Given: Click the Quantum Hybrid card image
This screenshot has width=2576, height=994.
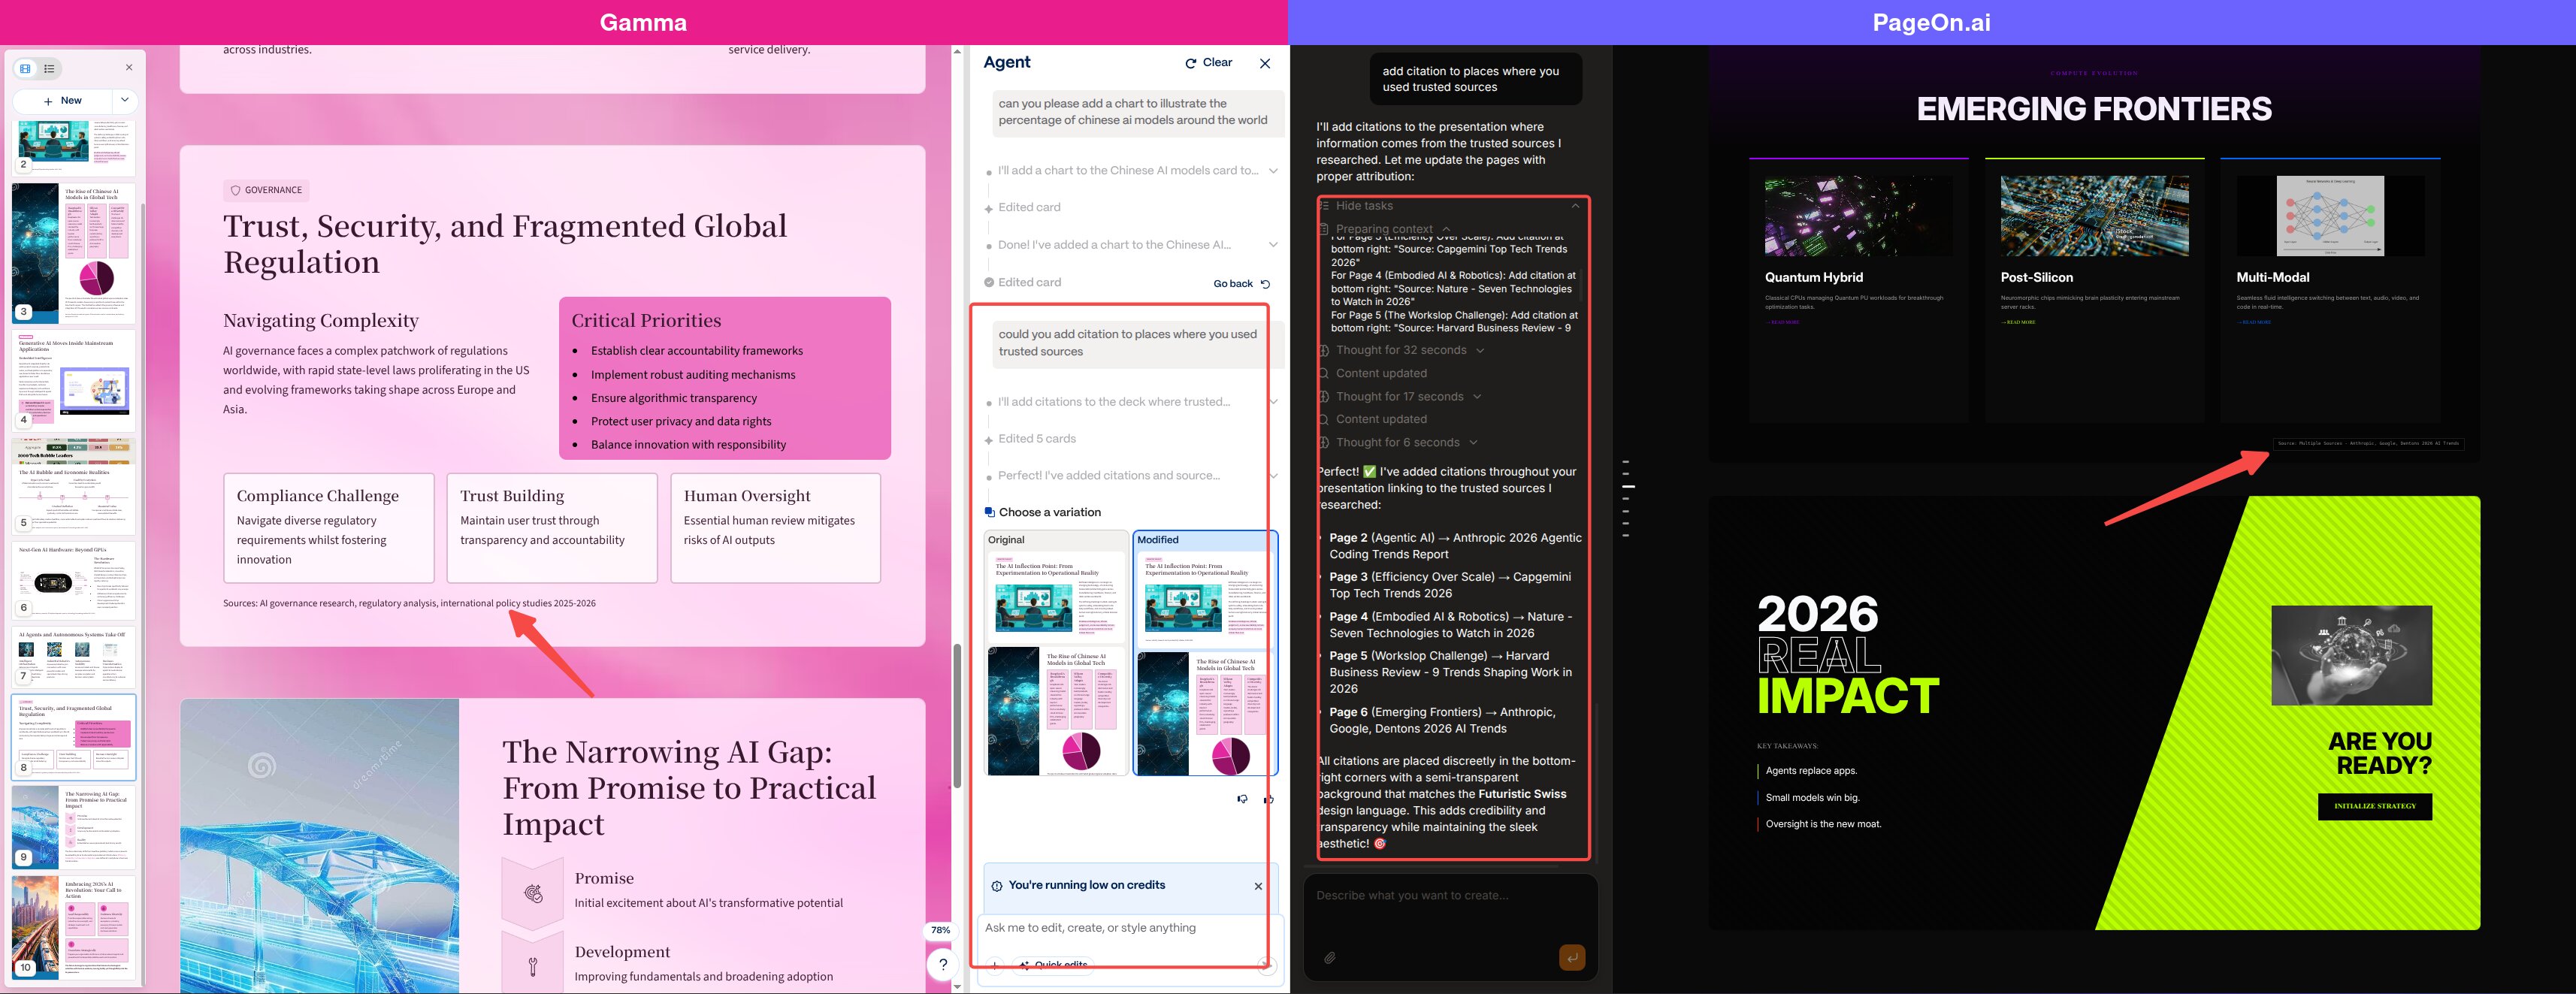Looking at the screenshot, I should [x=1859, y=216].
